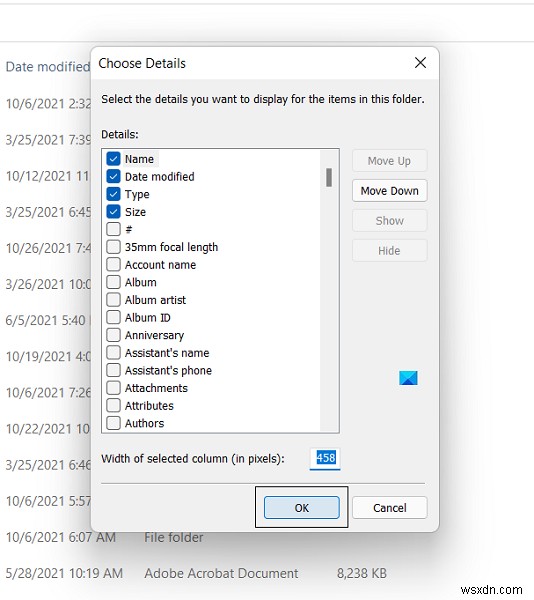Close the Choose Details dialog

pyautogui.click(x=420, y=62)
